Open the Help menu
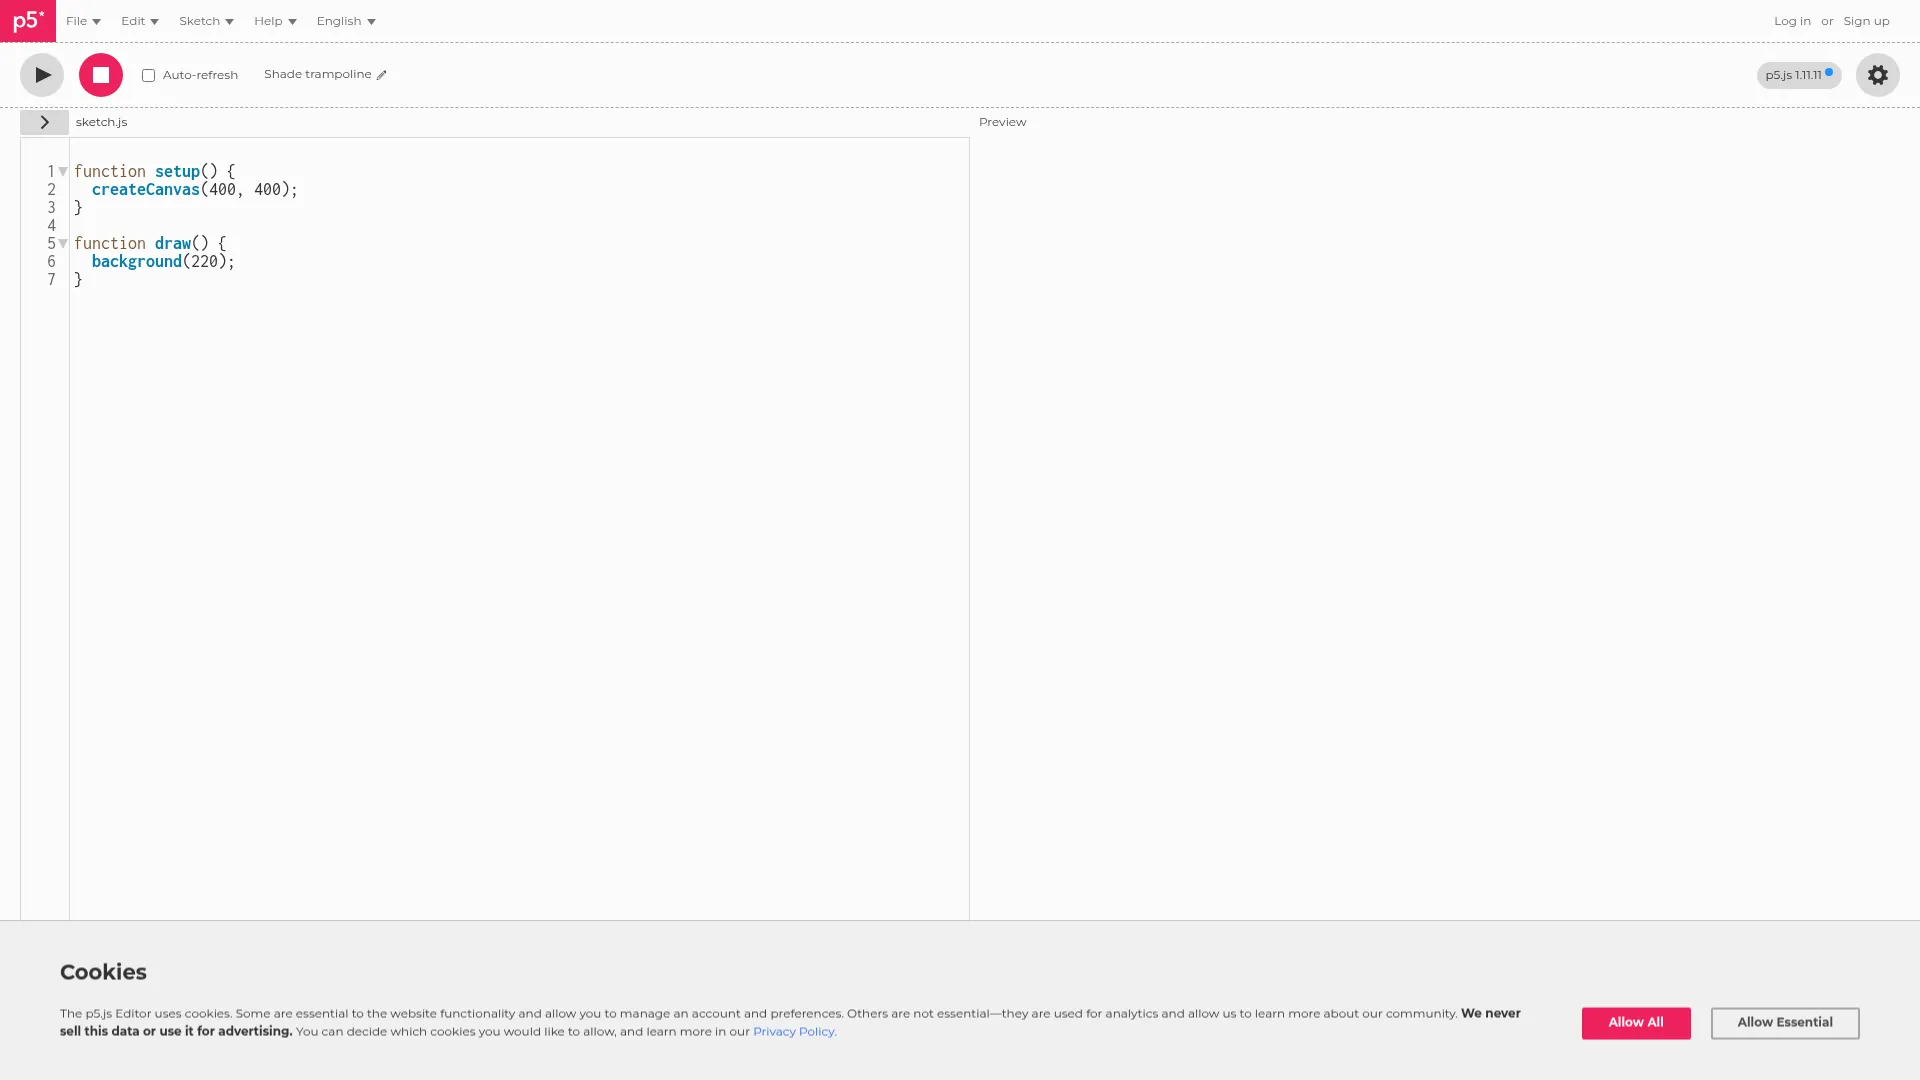Viewport: 1920px width, 1080px height. (275, 21)
